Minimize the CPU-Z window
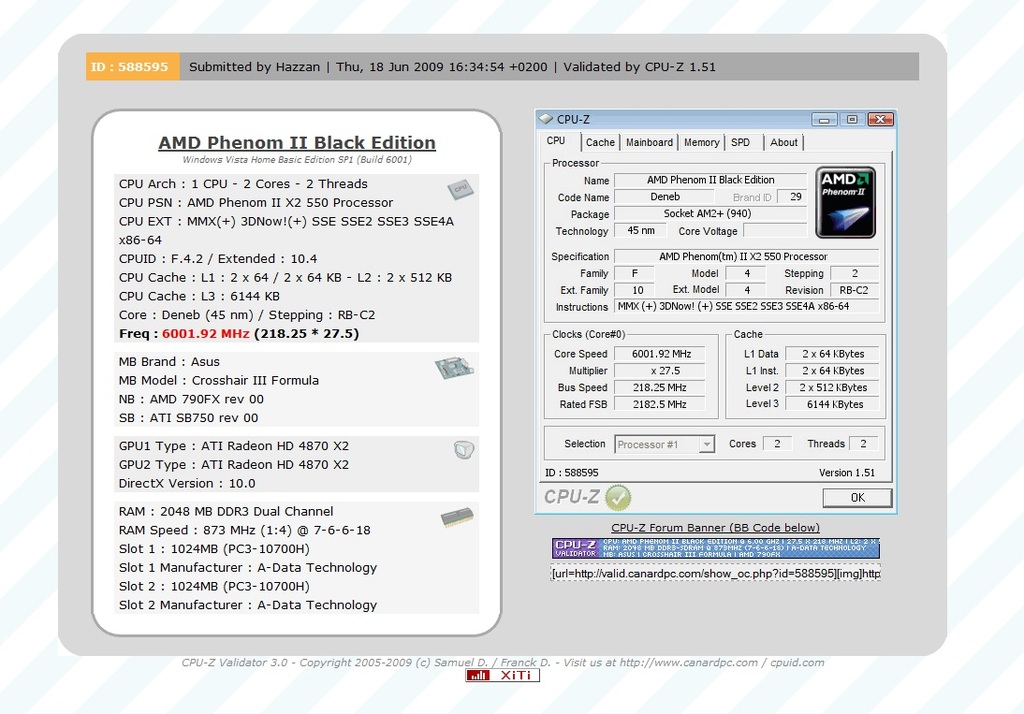 point(824,120)
